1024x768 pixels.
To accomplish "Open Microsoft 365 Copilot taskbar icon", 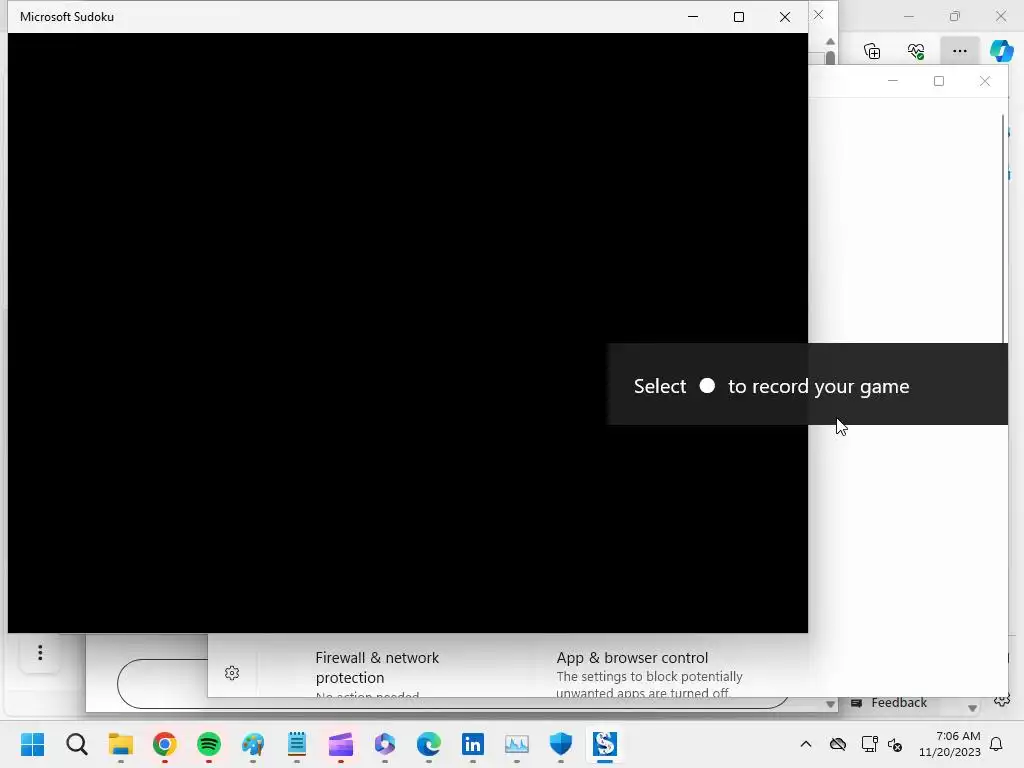I will pyautogui.click(x=385, y=744).
